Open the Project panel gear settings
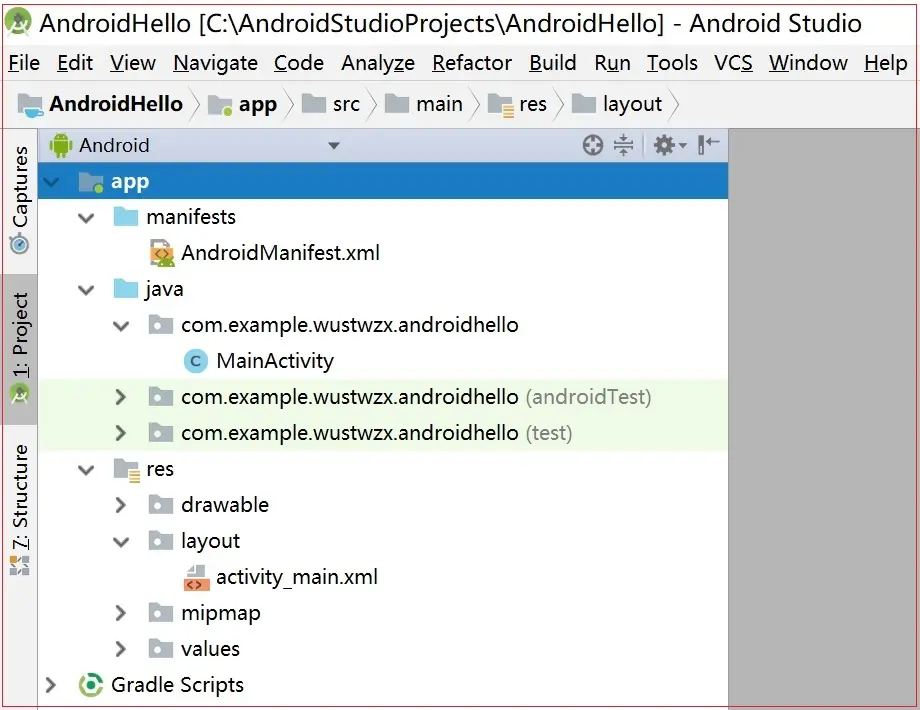920x710 pixels. point(669,145)
